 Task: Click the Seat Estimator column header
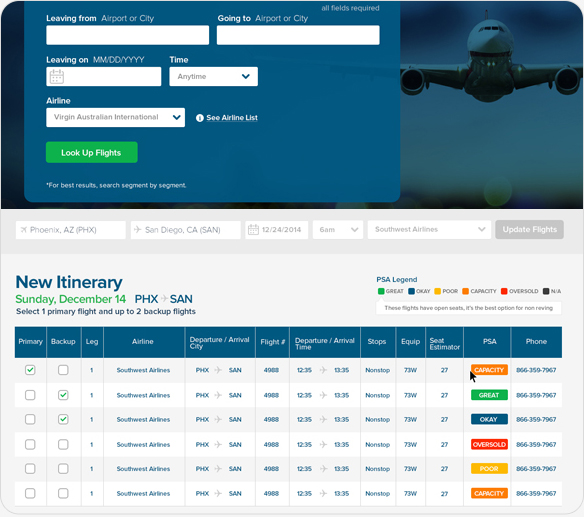click(444, 343)
